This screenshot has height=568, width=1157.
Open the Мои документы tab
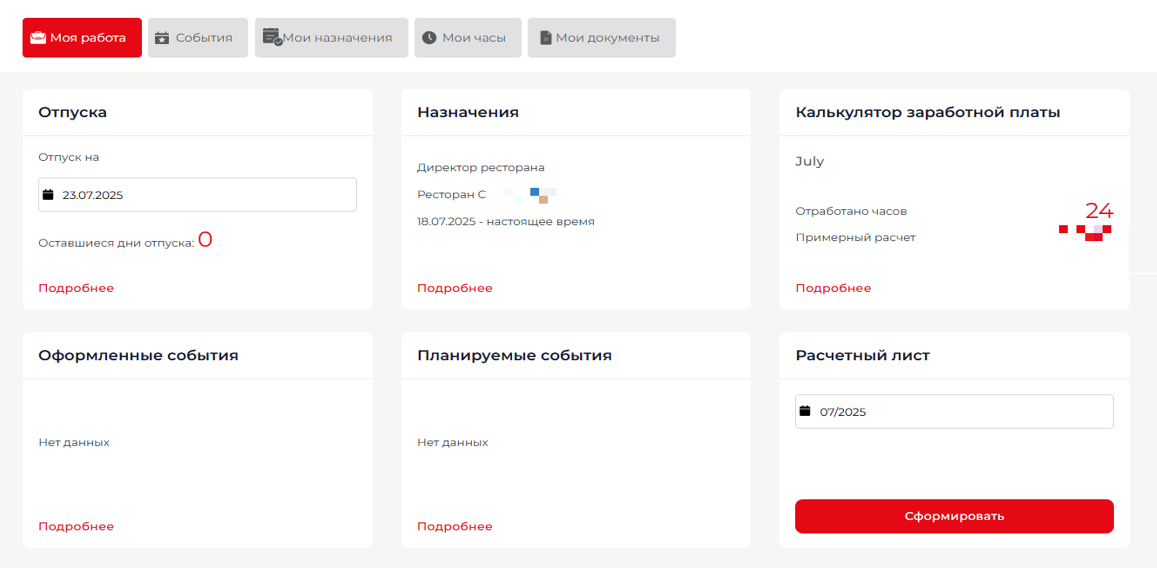tap(601, 38)
